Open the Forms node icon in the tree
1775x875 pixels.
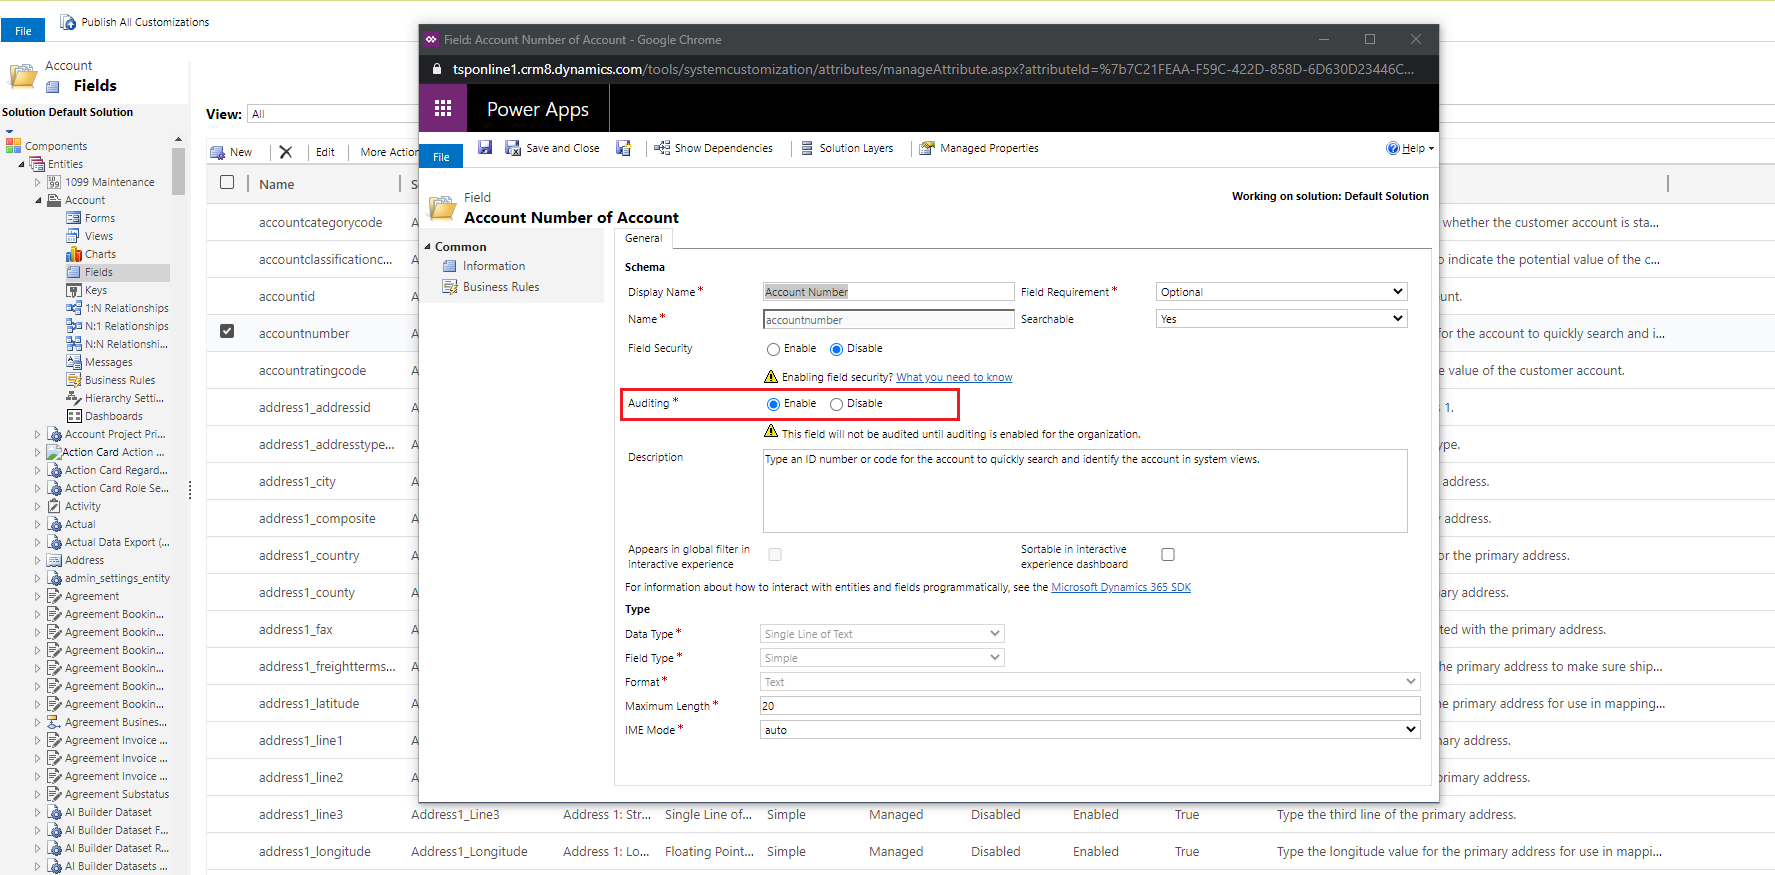[74, 218]
